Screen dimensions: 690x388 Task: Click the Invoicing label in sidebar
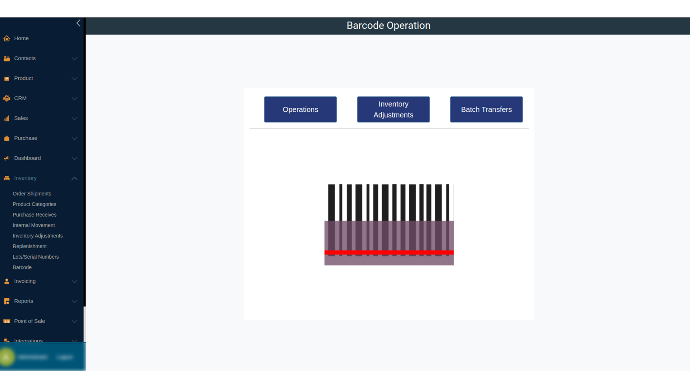[x=25, y=281]
